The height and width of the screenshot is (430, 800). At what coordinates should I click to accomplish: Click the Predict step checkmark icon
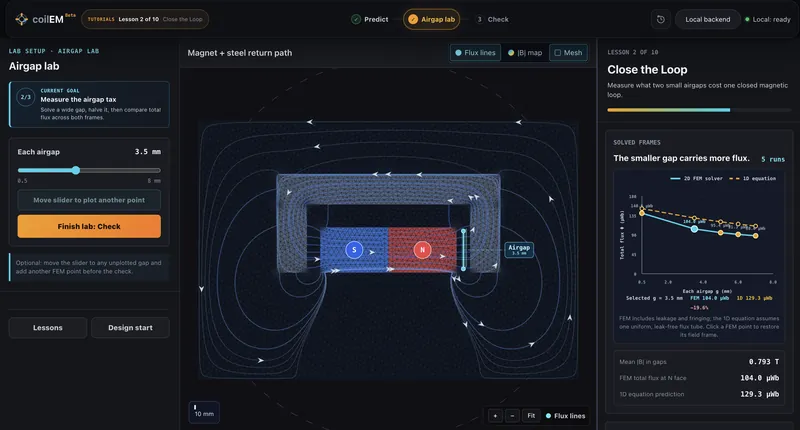(x=356, y=19)
